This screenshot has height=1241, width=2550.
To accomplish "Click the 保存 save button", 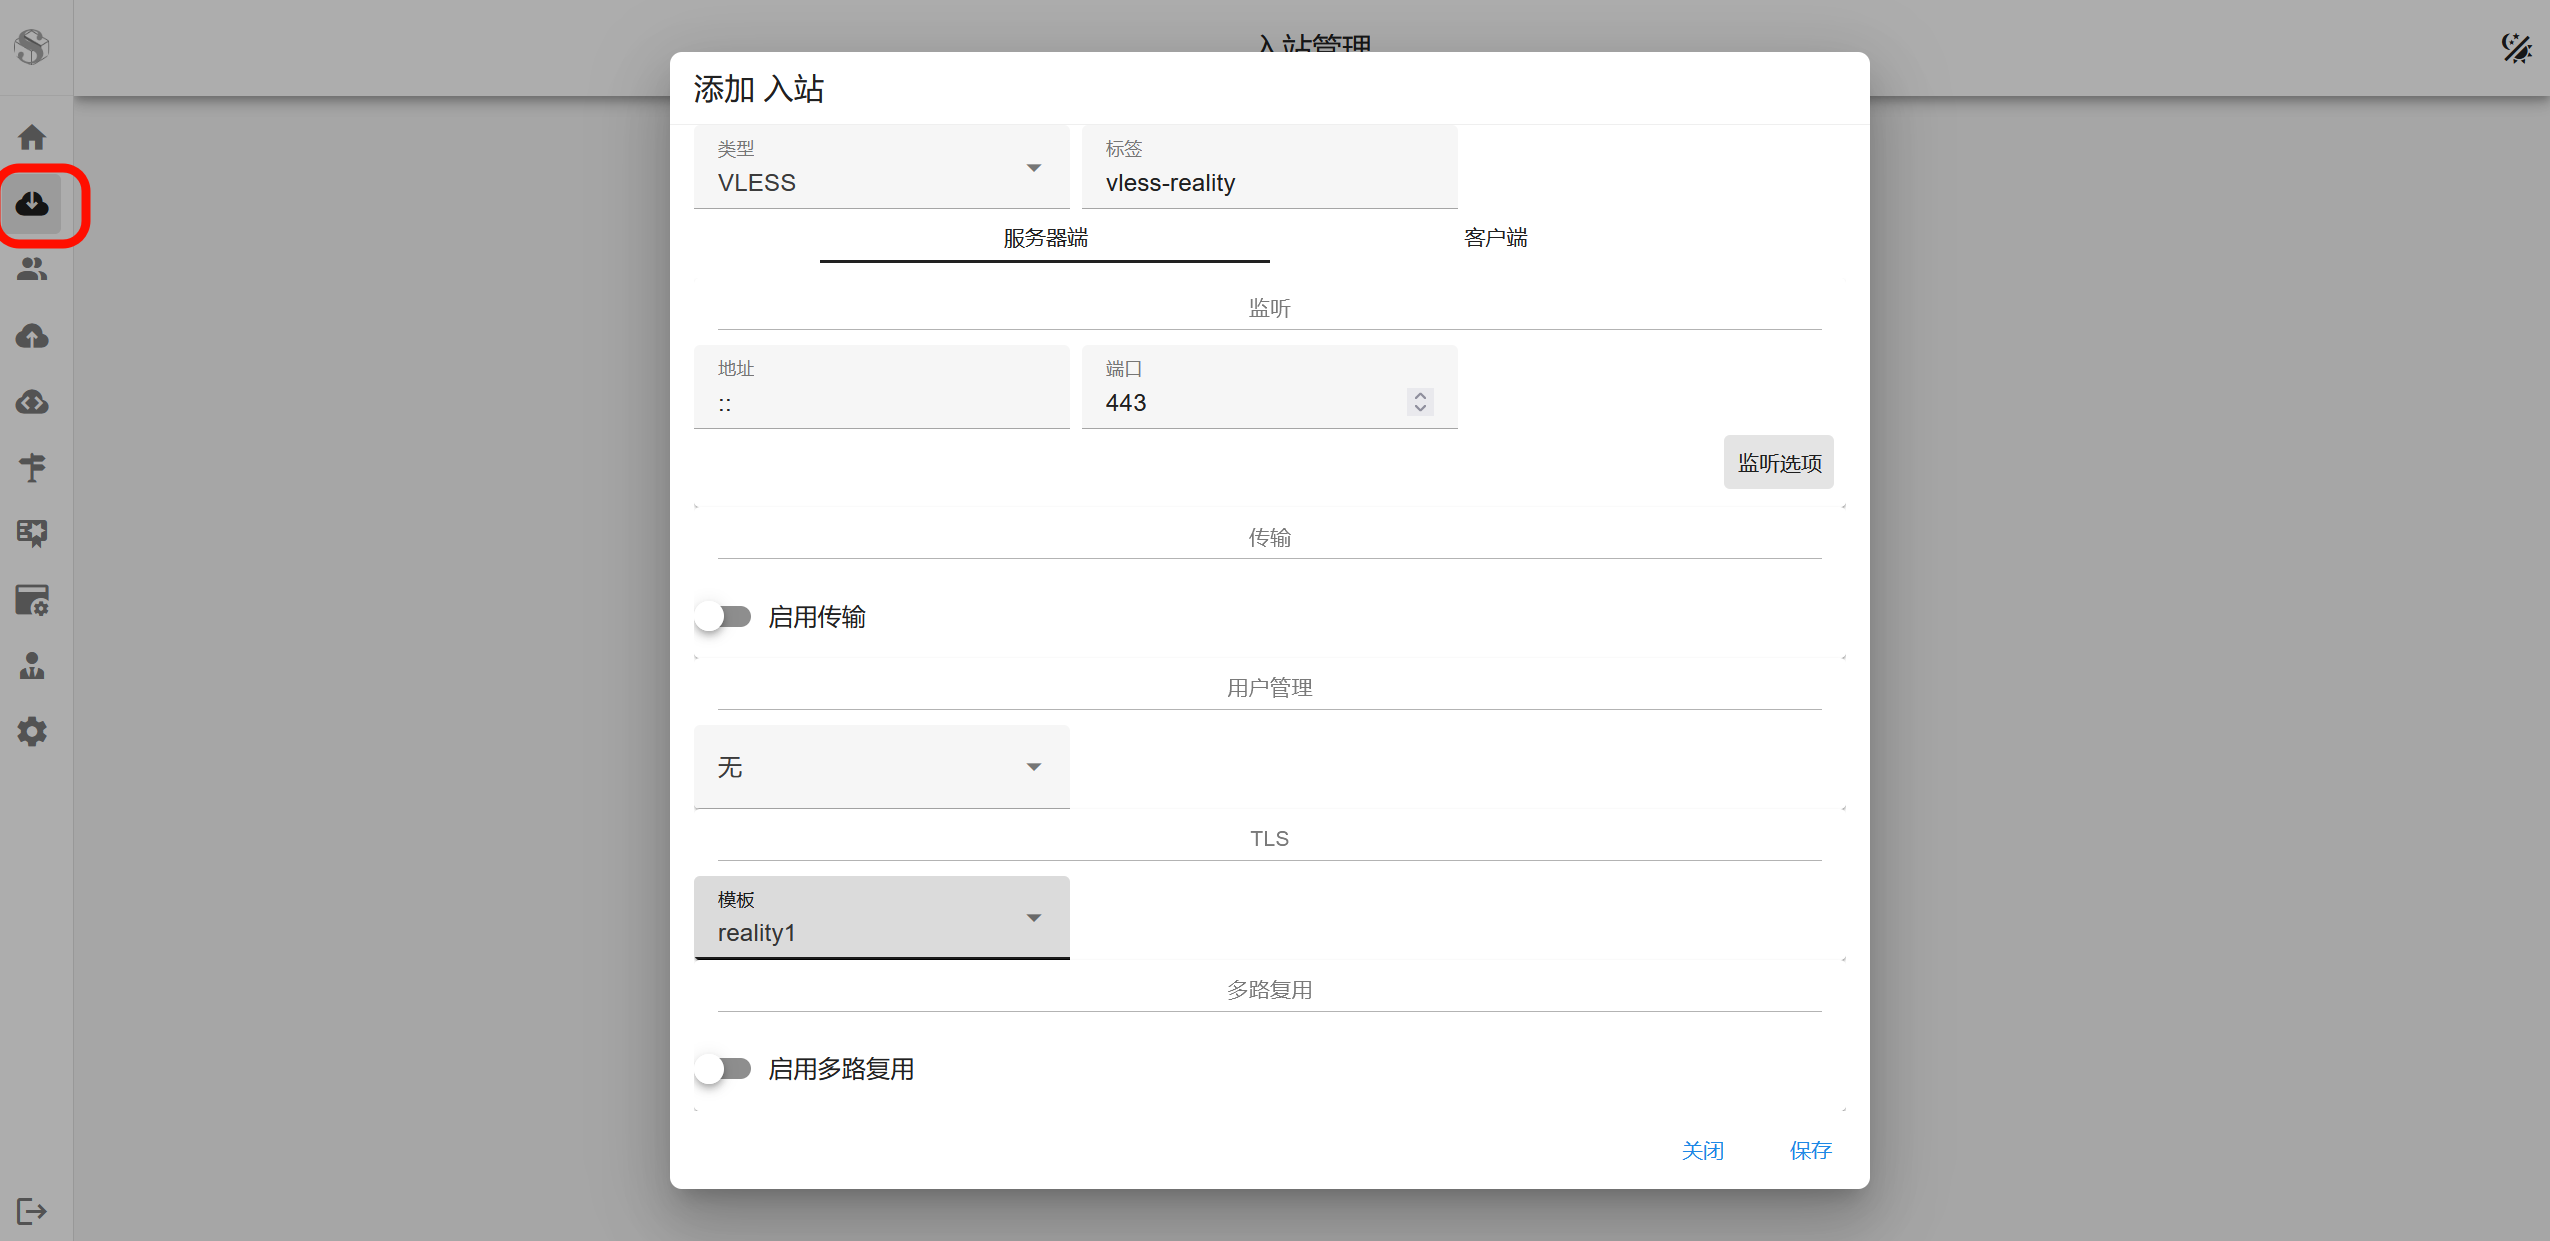I will (1810, 1151).
